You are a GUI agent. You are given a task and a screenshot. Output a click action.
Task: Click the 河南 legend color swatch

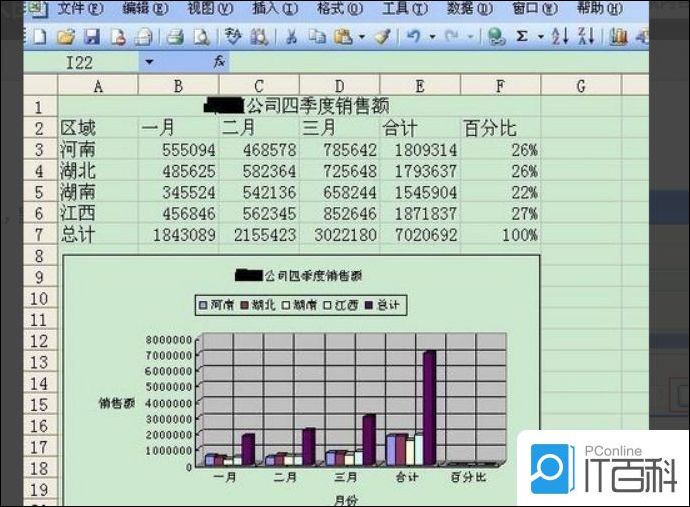coord(203,305)
